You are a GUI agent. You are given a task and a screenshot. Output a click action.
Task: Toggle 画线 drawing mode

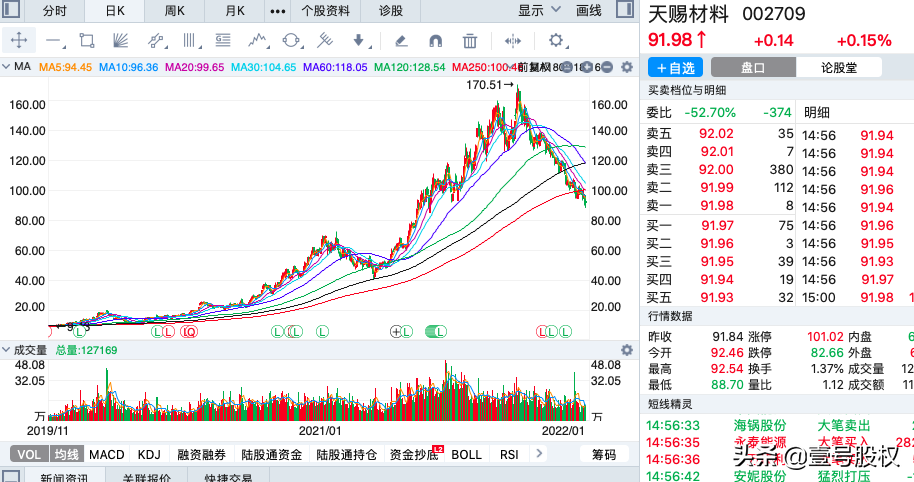(589, 10)
